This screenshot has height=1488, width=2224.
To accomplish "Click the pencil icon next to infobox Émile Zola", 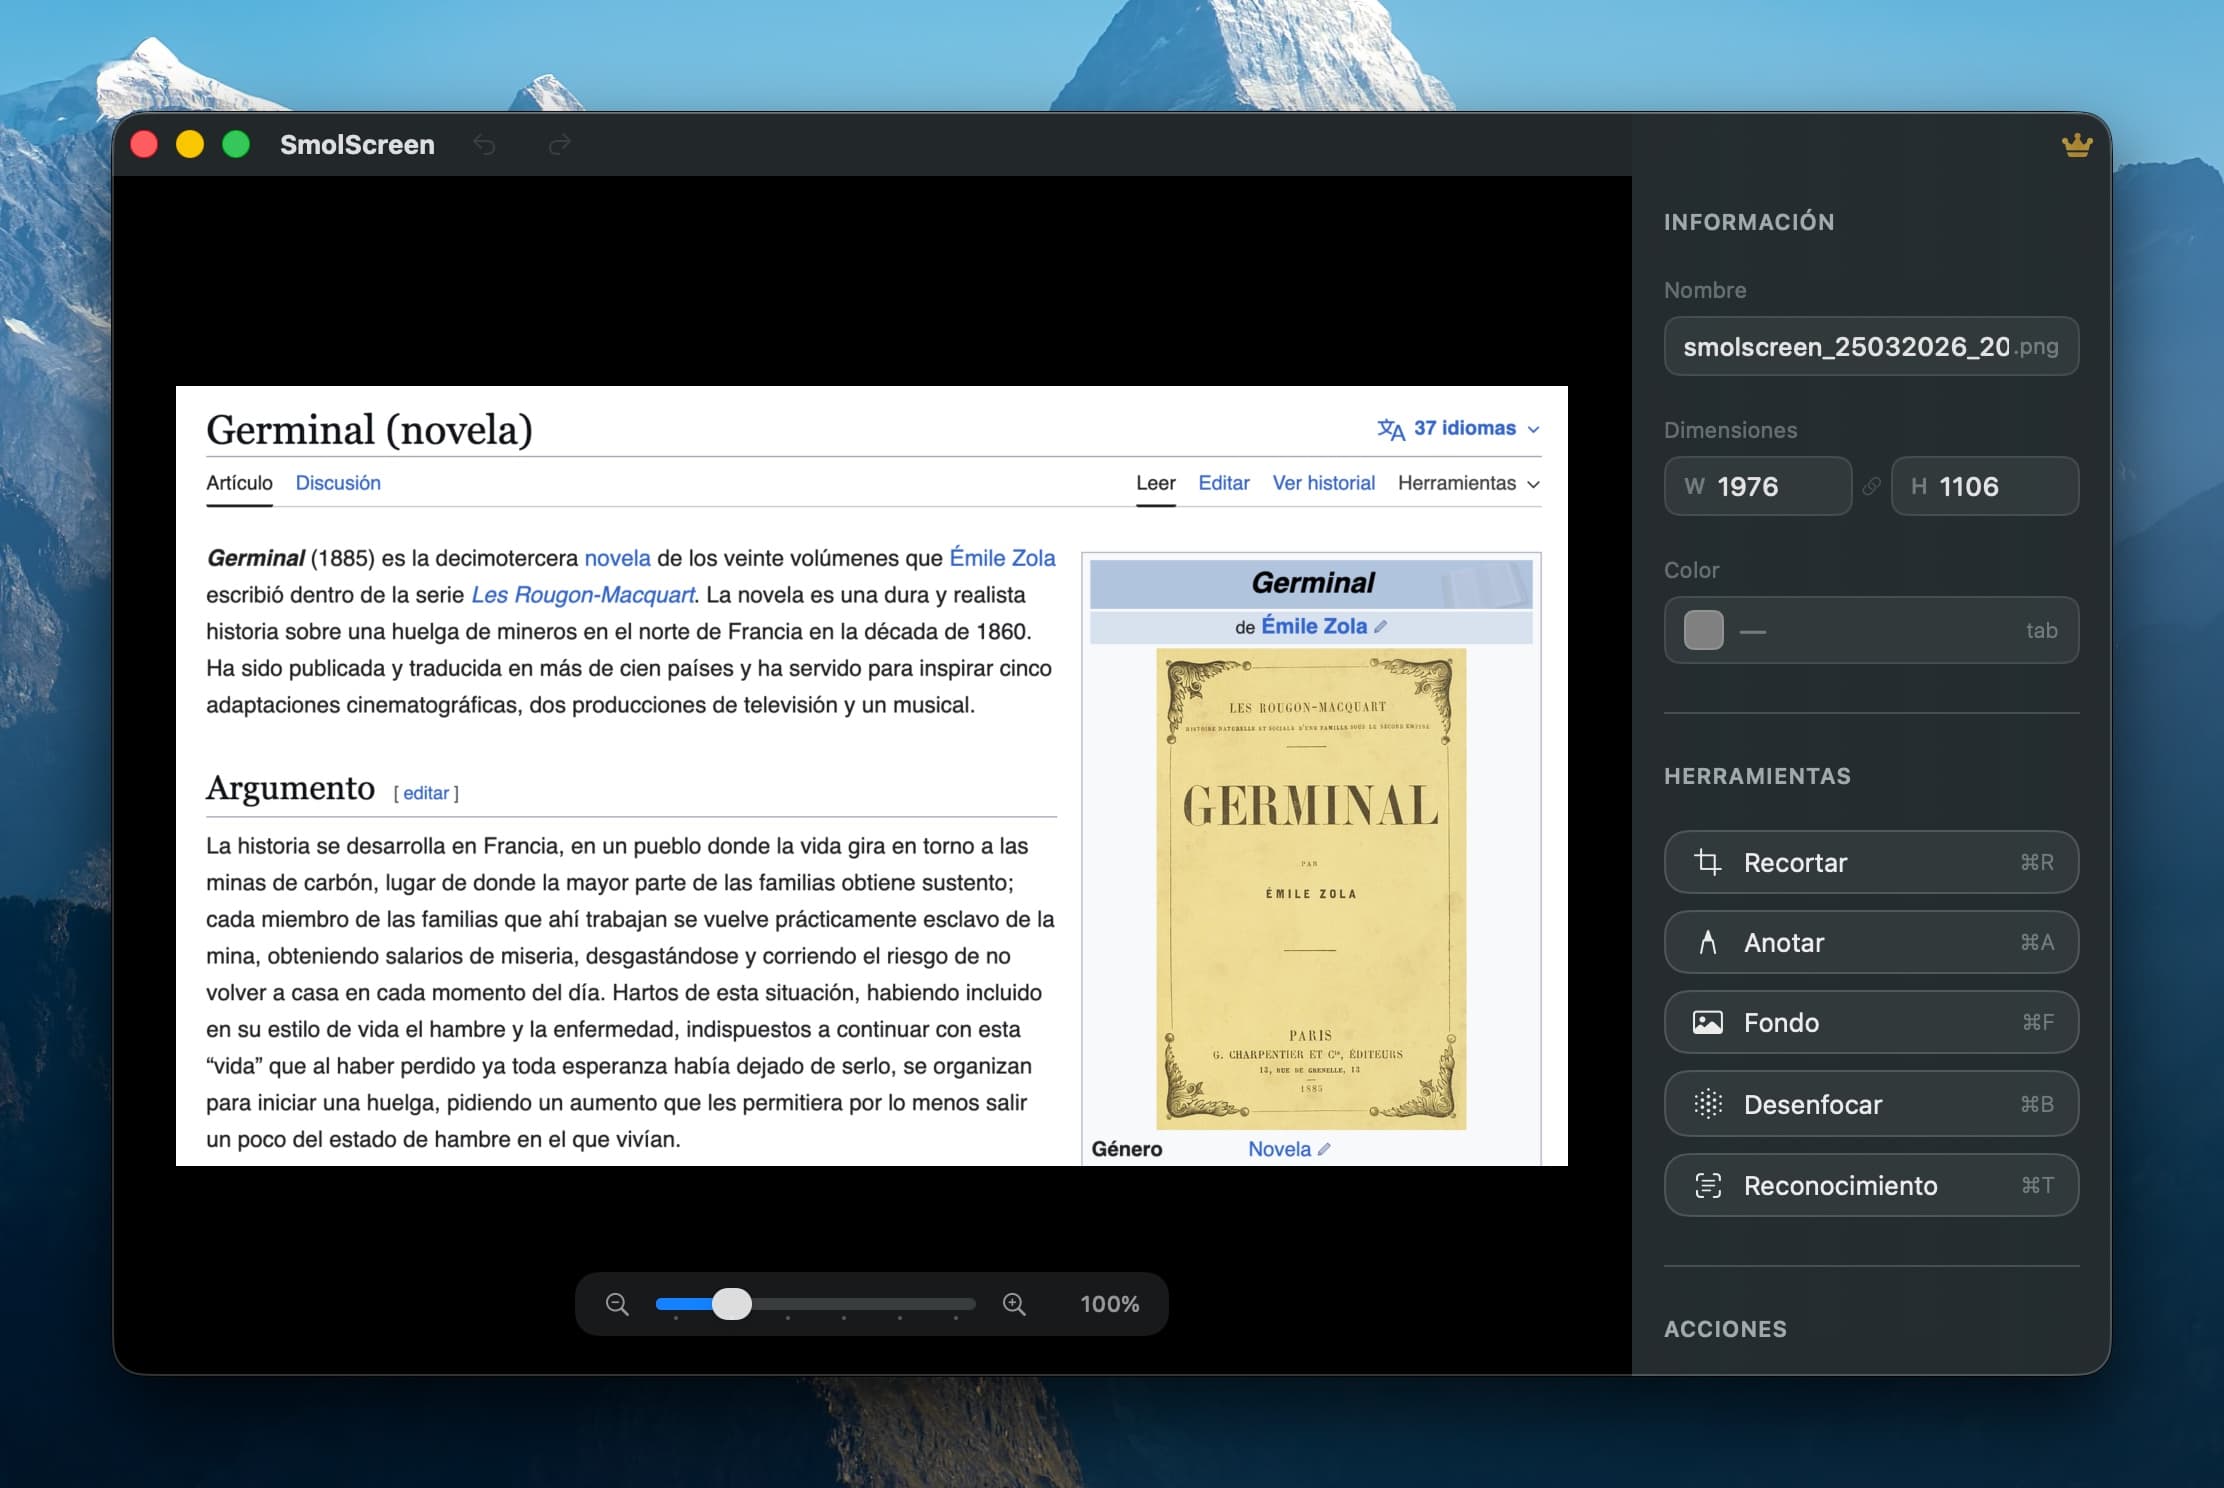I will point(1381,627).
